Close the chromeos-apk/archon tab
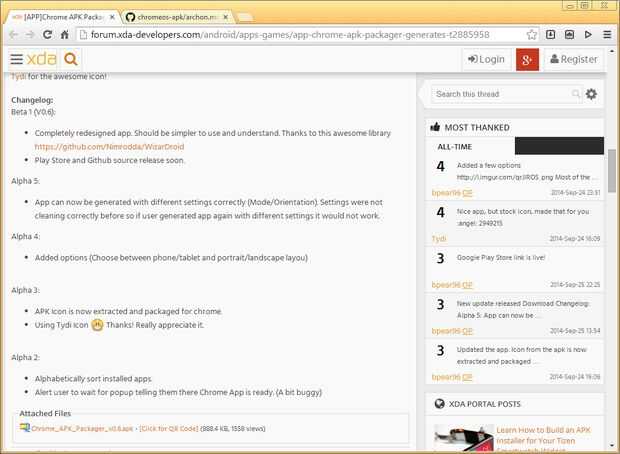620x454 pixels. [226, 17]
